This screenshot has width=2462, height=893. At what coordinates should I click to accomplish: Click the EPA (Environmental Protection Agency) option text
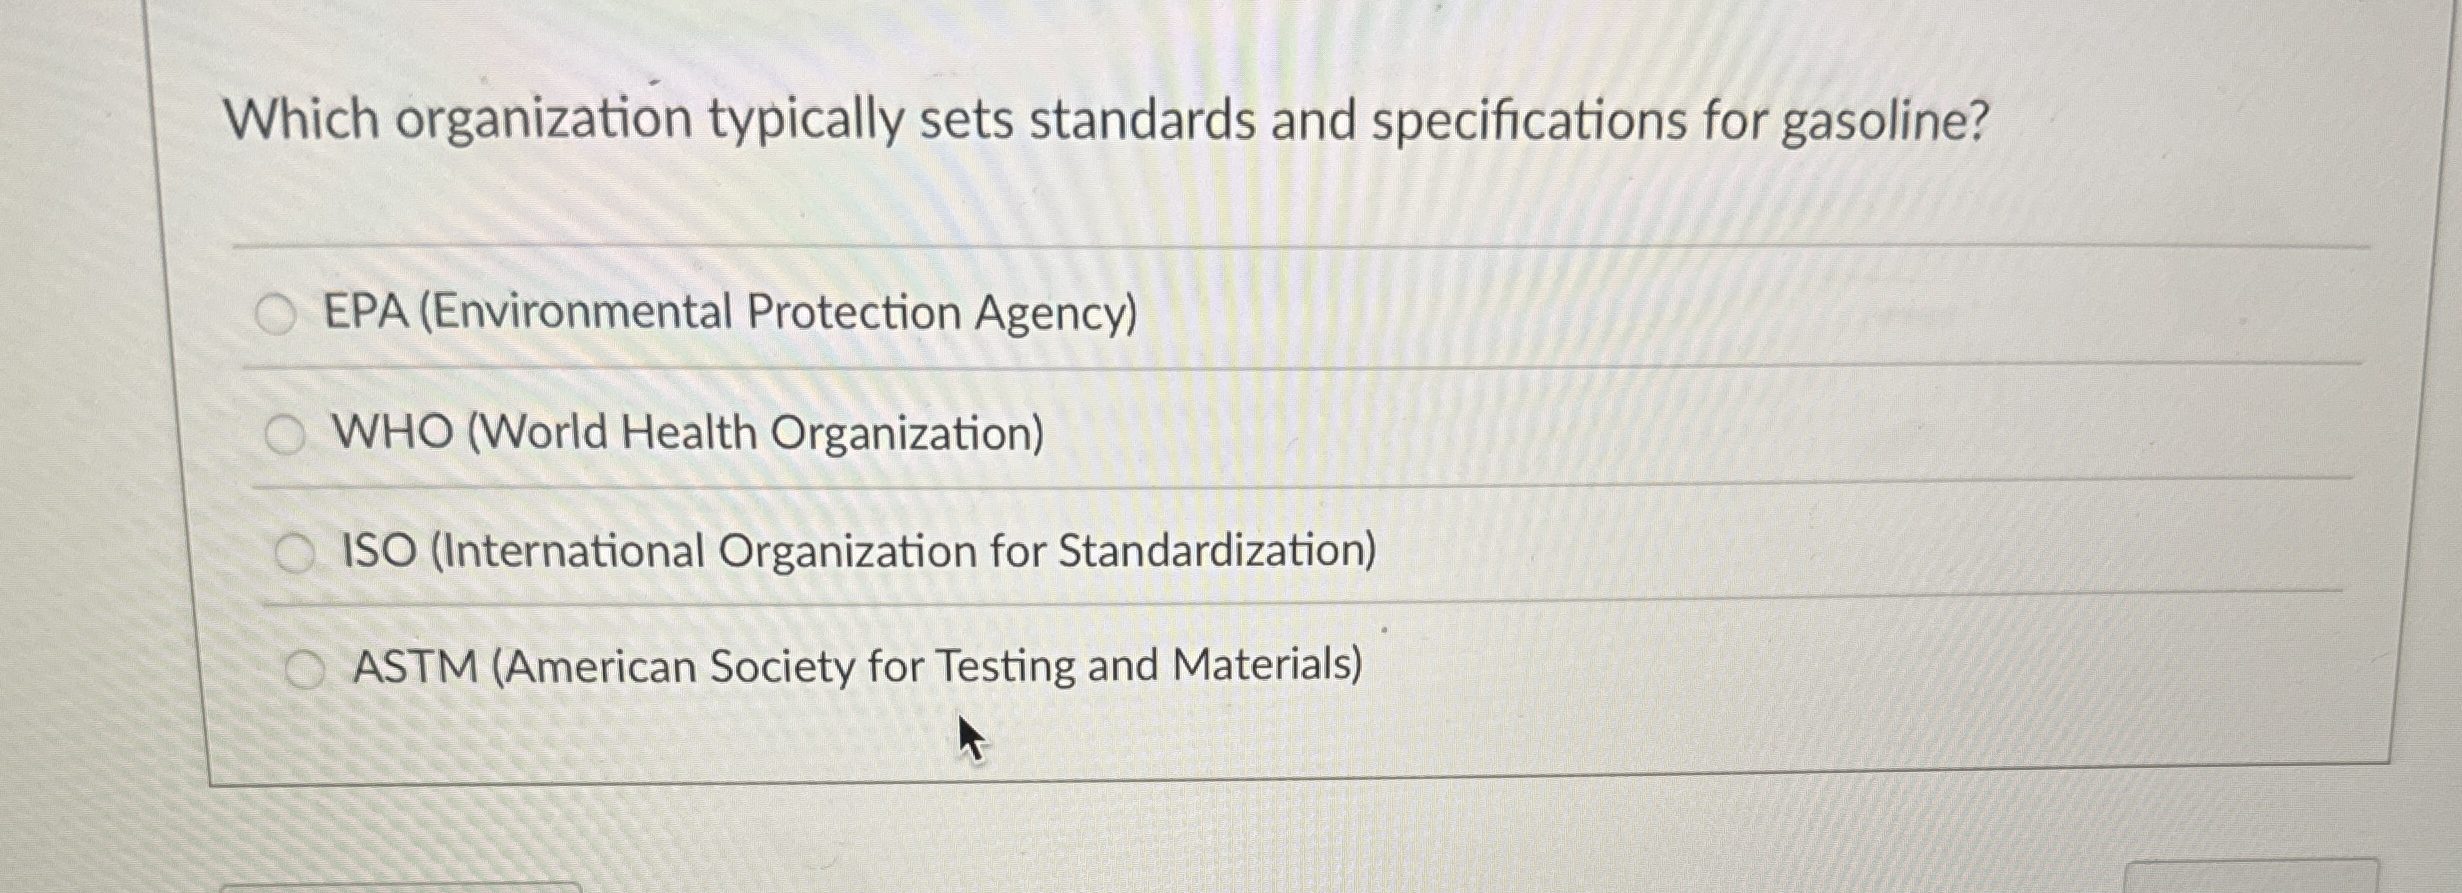(x=730, y=315)
